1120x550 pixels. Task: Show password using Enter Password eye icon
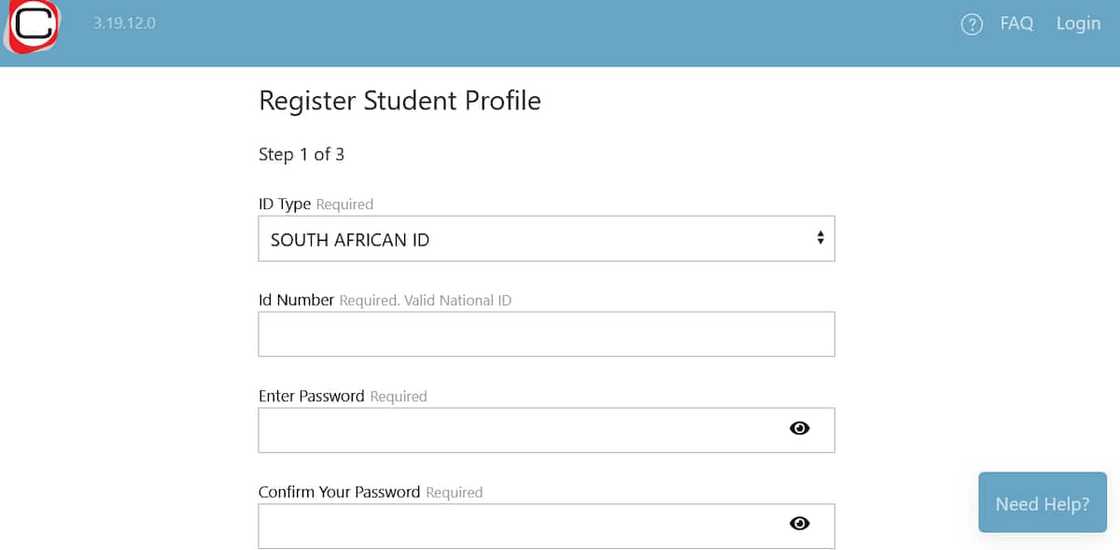click(799, 428)
